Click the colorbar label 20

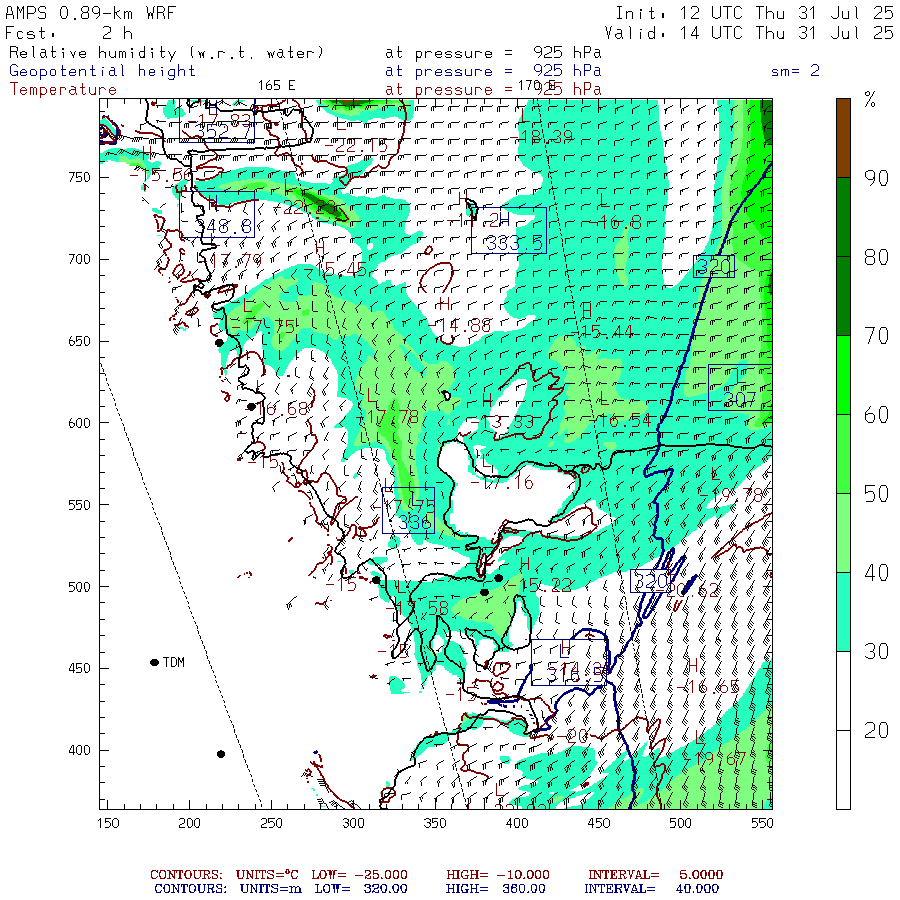876,731
